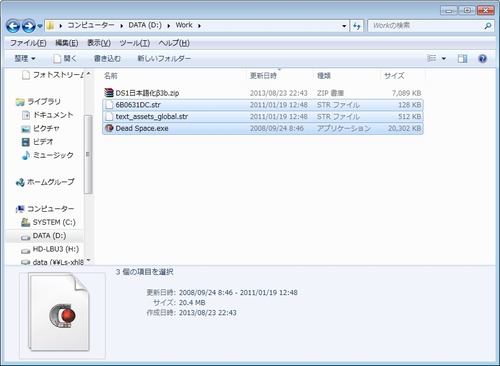Open the 編集(E) menu

coord(67,43)
